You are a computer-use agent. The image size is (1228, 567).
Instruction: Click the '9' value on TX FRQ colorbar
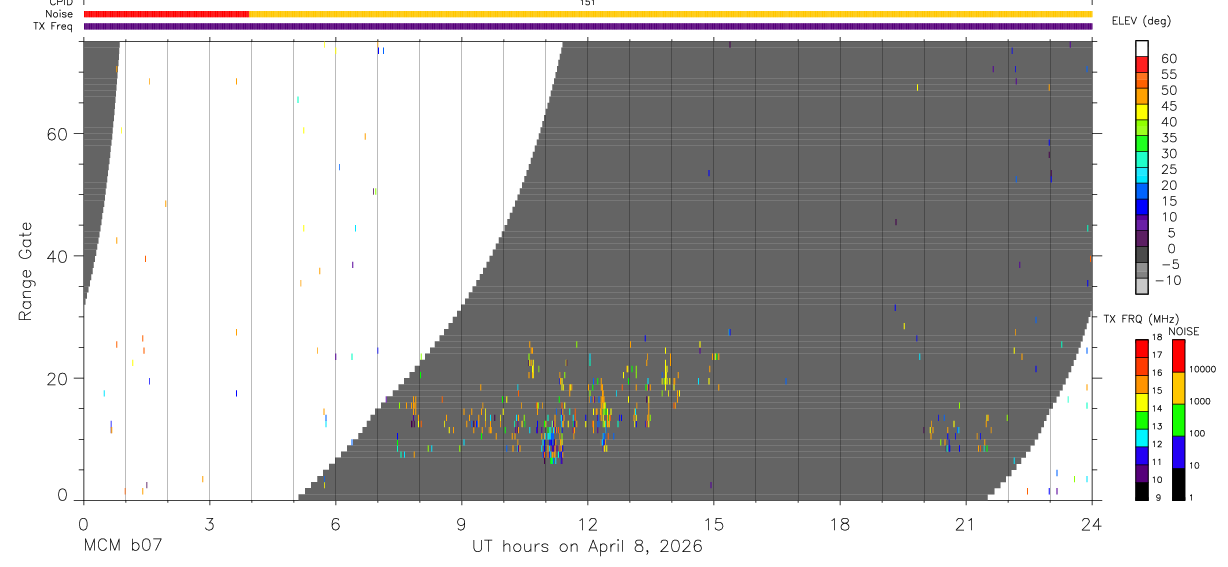(1157, 497)
